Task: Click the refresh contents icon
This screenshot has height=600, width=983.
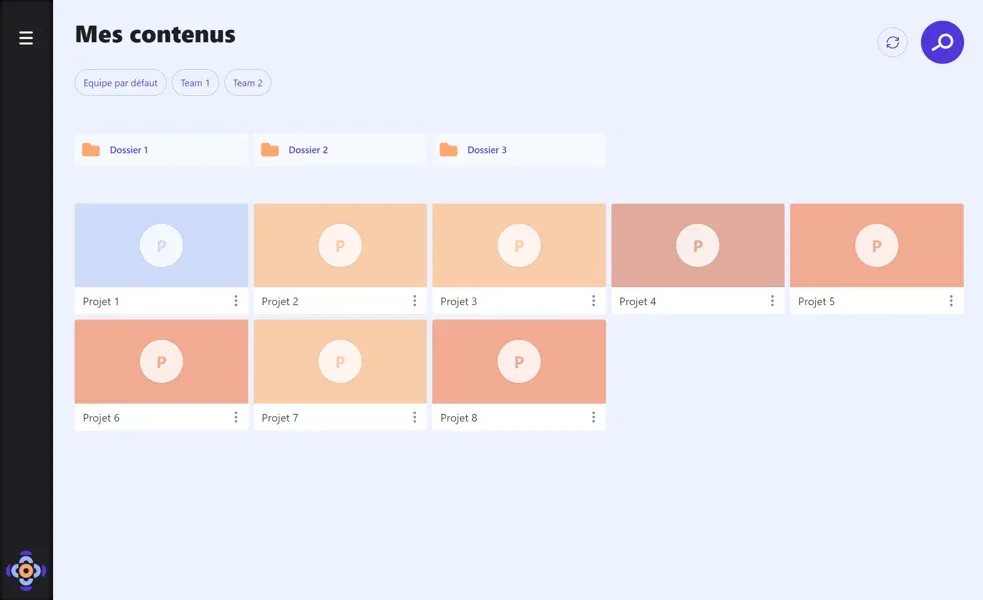Action: point(892,42)
